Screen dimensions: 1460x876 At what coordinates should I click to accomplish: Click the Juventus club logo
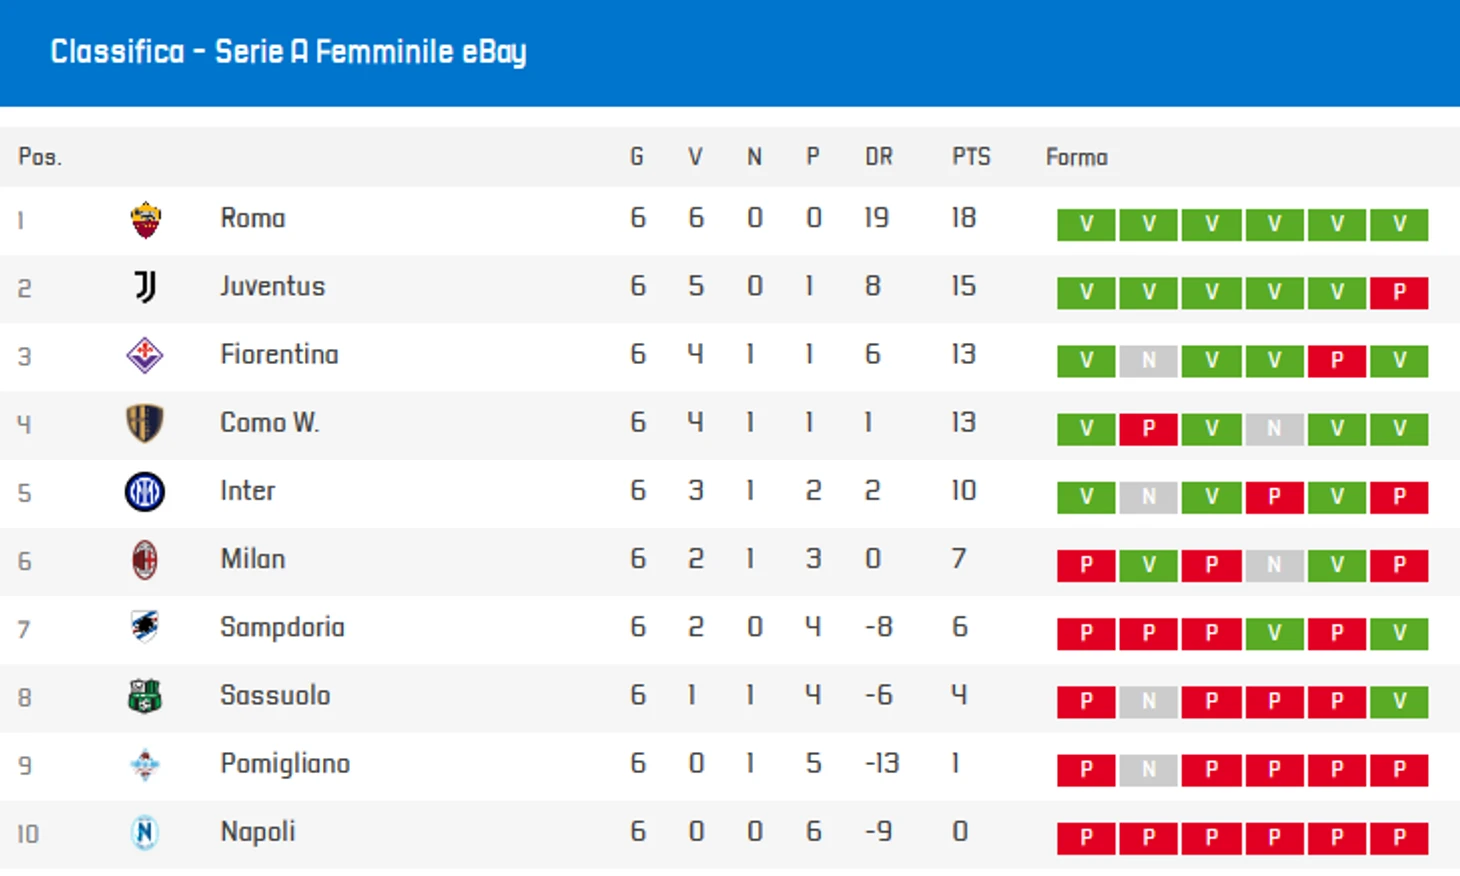[145, 287]
